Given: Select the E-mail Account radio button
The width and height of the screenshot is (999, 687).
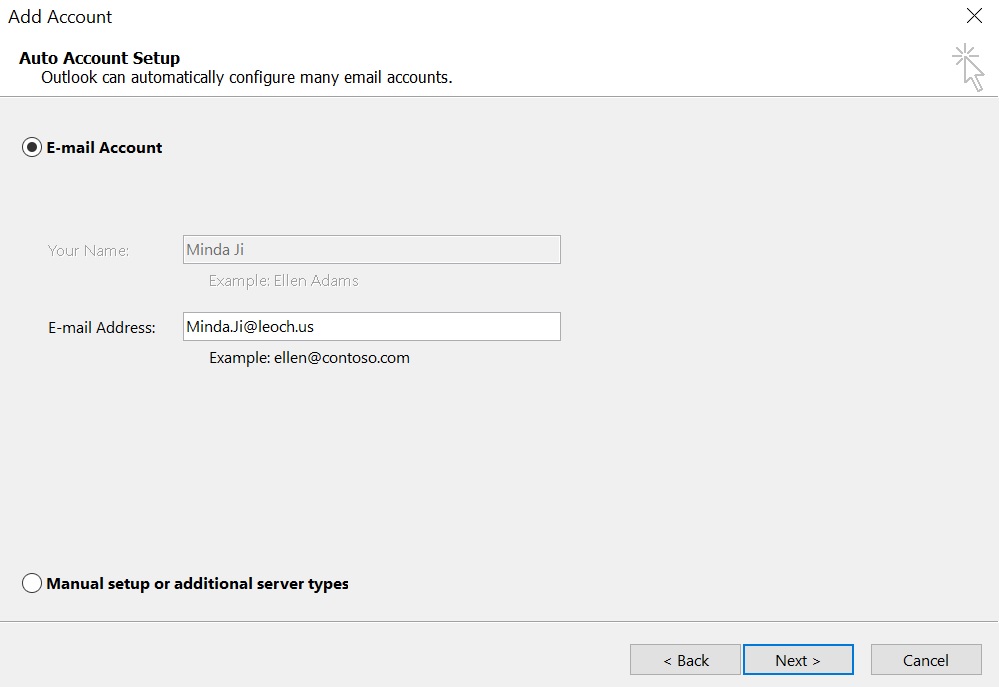Looking at the screenshot, I should pyautogui.click(x=31, y=147).
